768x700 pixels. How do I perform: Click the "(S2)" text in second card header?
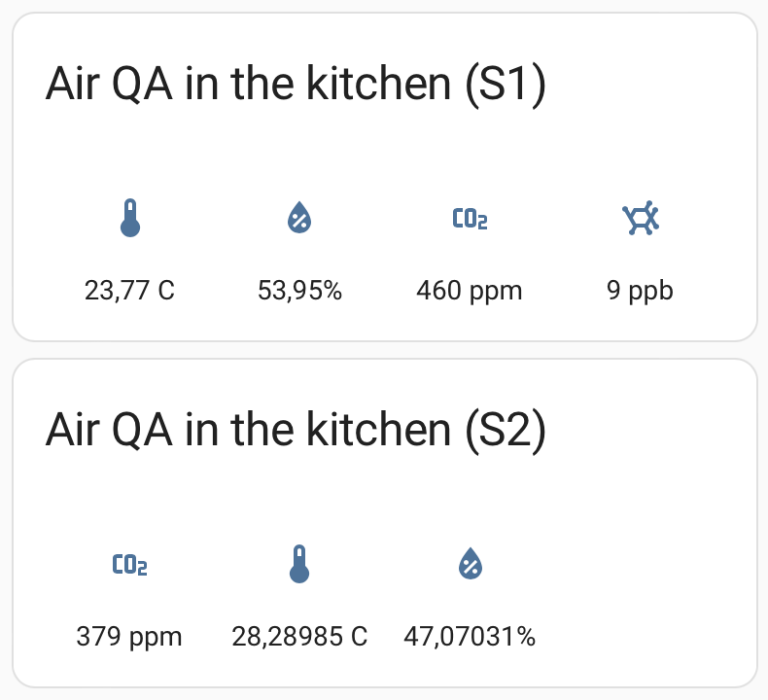pyautogui.click(x=505, y=432)
